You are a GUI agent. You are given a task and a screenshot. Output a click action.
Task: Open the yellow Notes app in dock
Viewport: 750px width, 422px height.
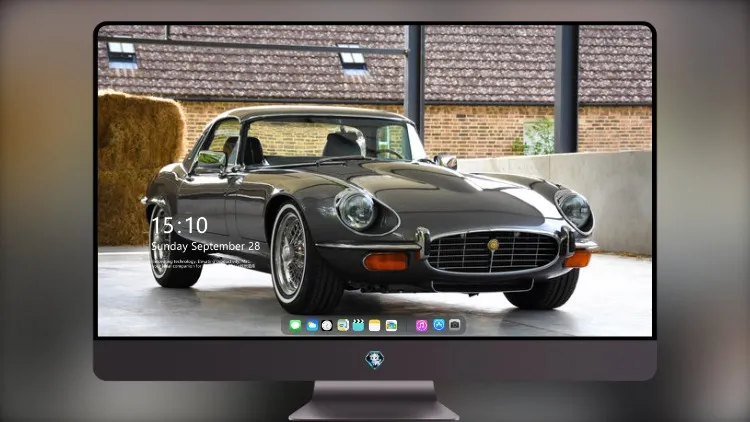(375, 325)
